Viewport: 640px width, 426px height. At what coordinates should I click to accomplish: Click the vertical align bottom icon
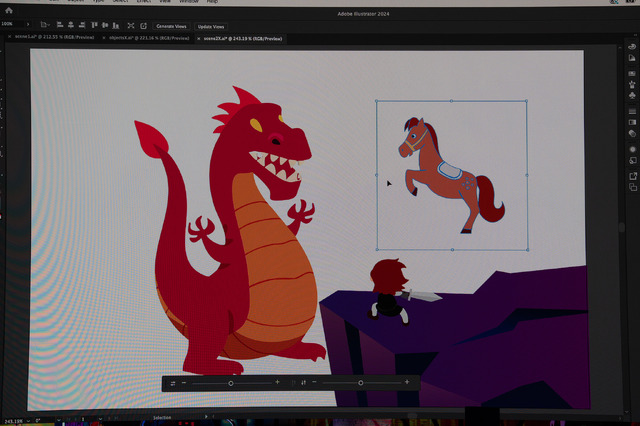click(116, 25)
